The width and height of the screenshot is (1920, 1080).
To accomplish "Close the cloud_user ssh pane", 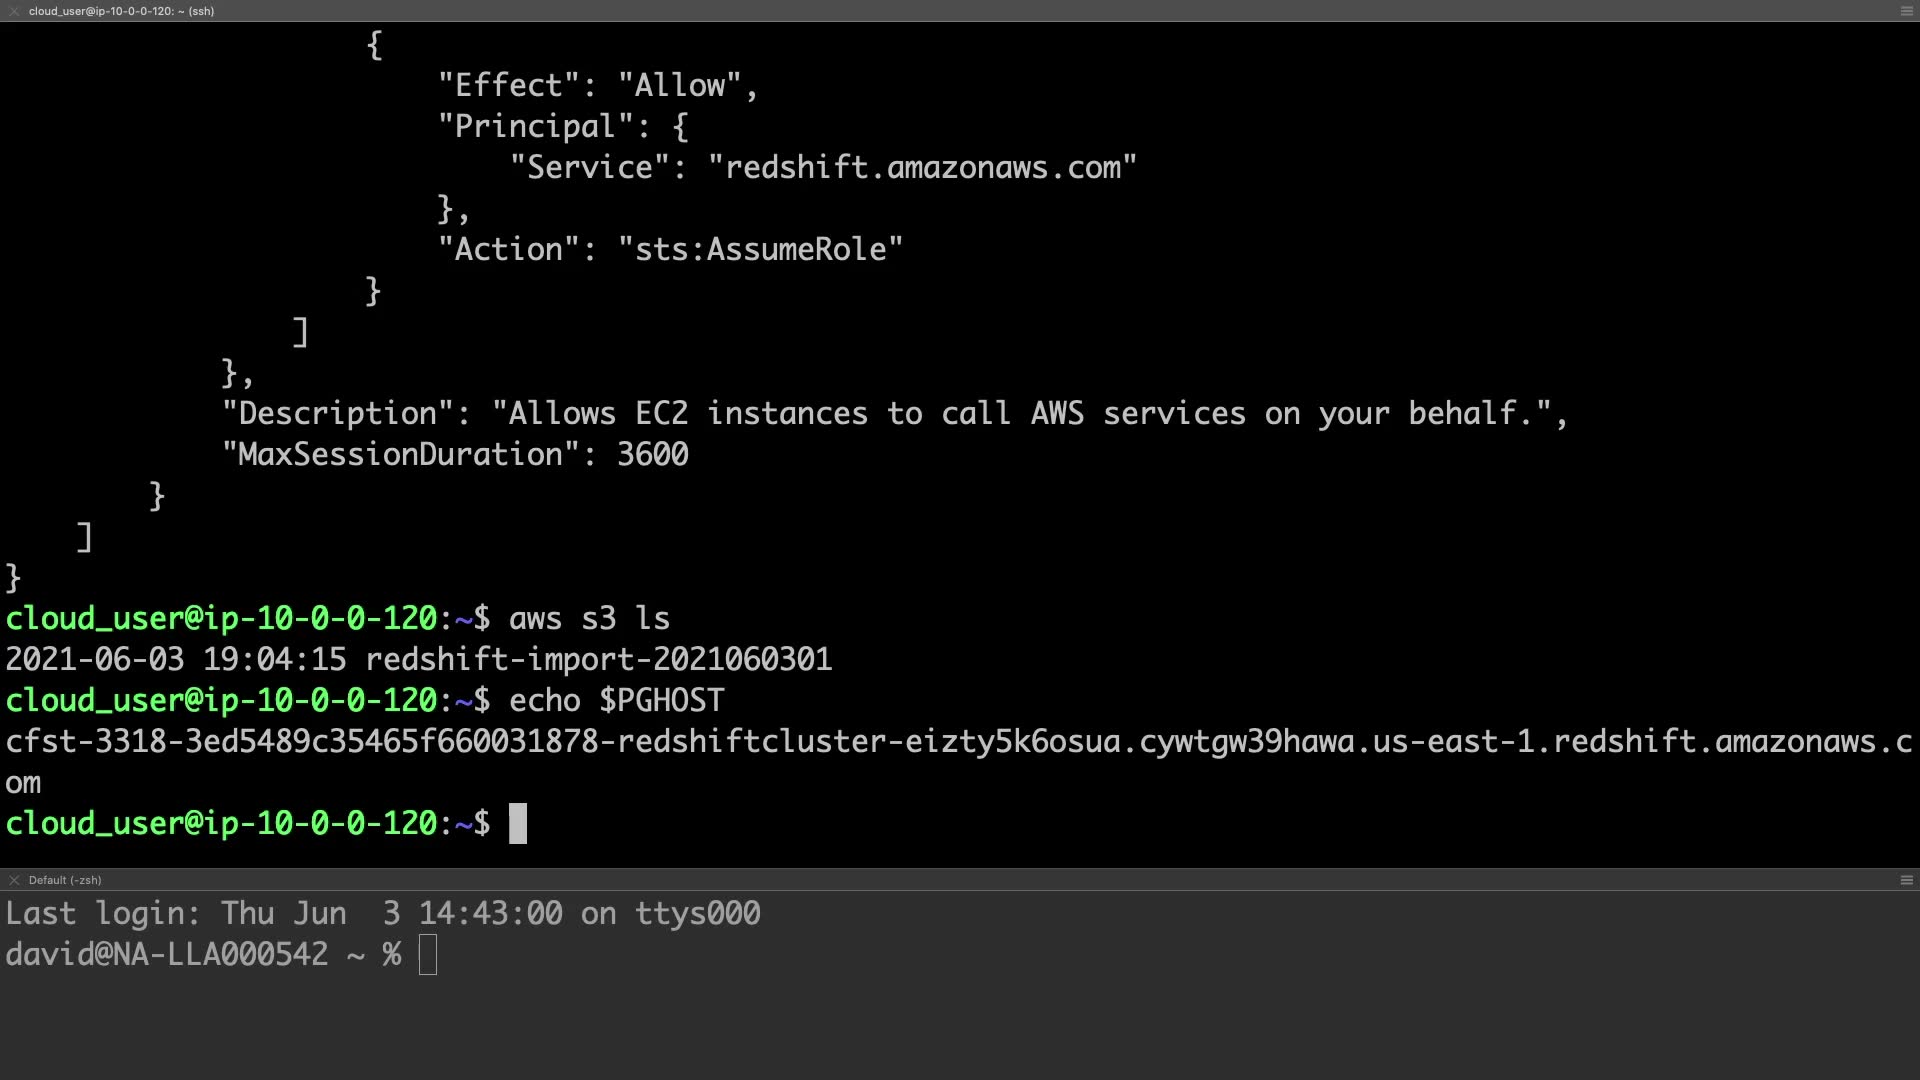I will coord(13,11).
